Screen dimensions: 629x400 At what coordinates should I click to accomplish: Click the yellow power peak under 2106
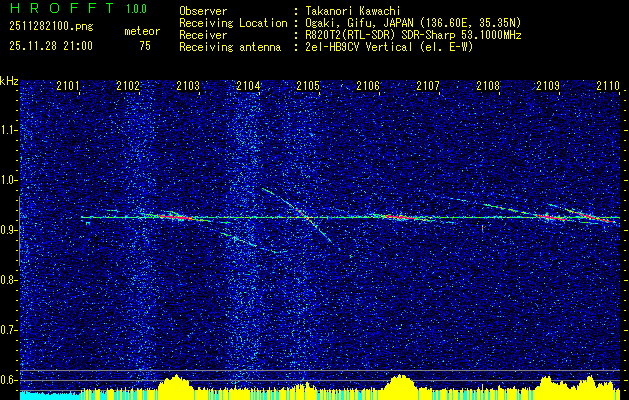[x=400, y=386]
